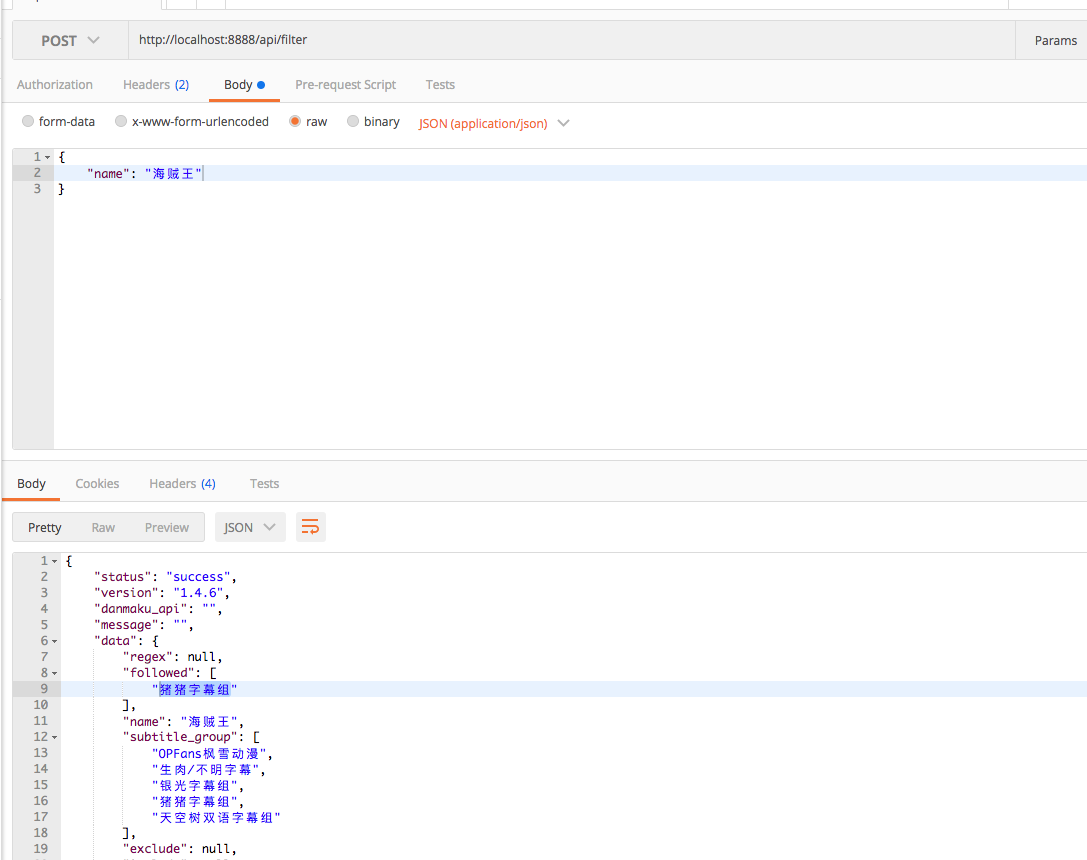Open the response Tests tab
This screenshot has width=1087, height=860.
264,484
